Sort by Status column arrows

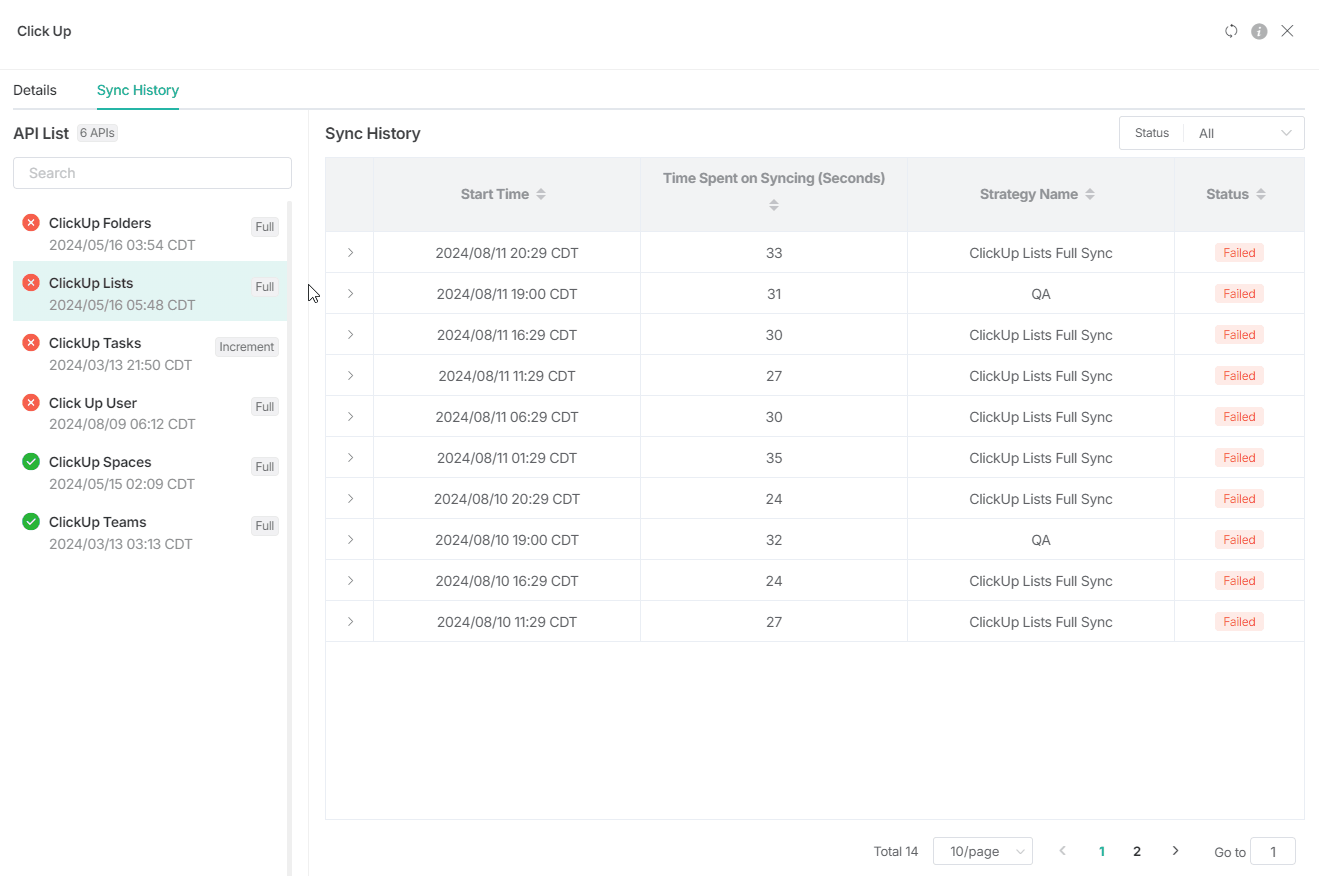tap(1261, 194)
